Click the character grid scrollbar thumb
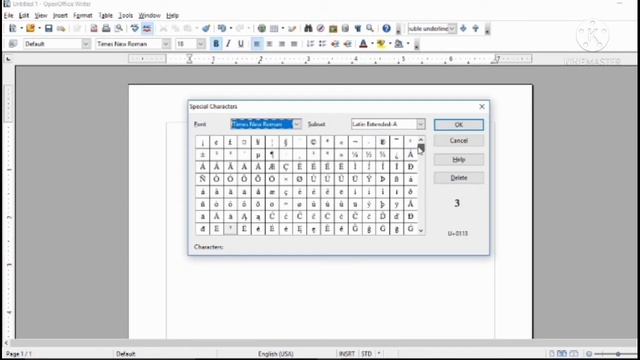The width and height of the screenshot is (640, 360). [421, 148]
